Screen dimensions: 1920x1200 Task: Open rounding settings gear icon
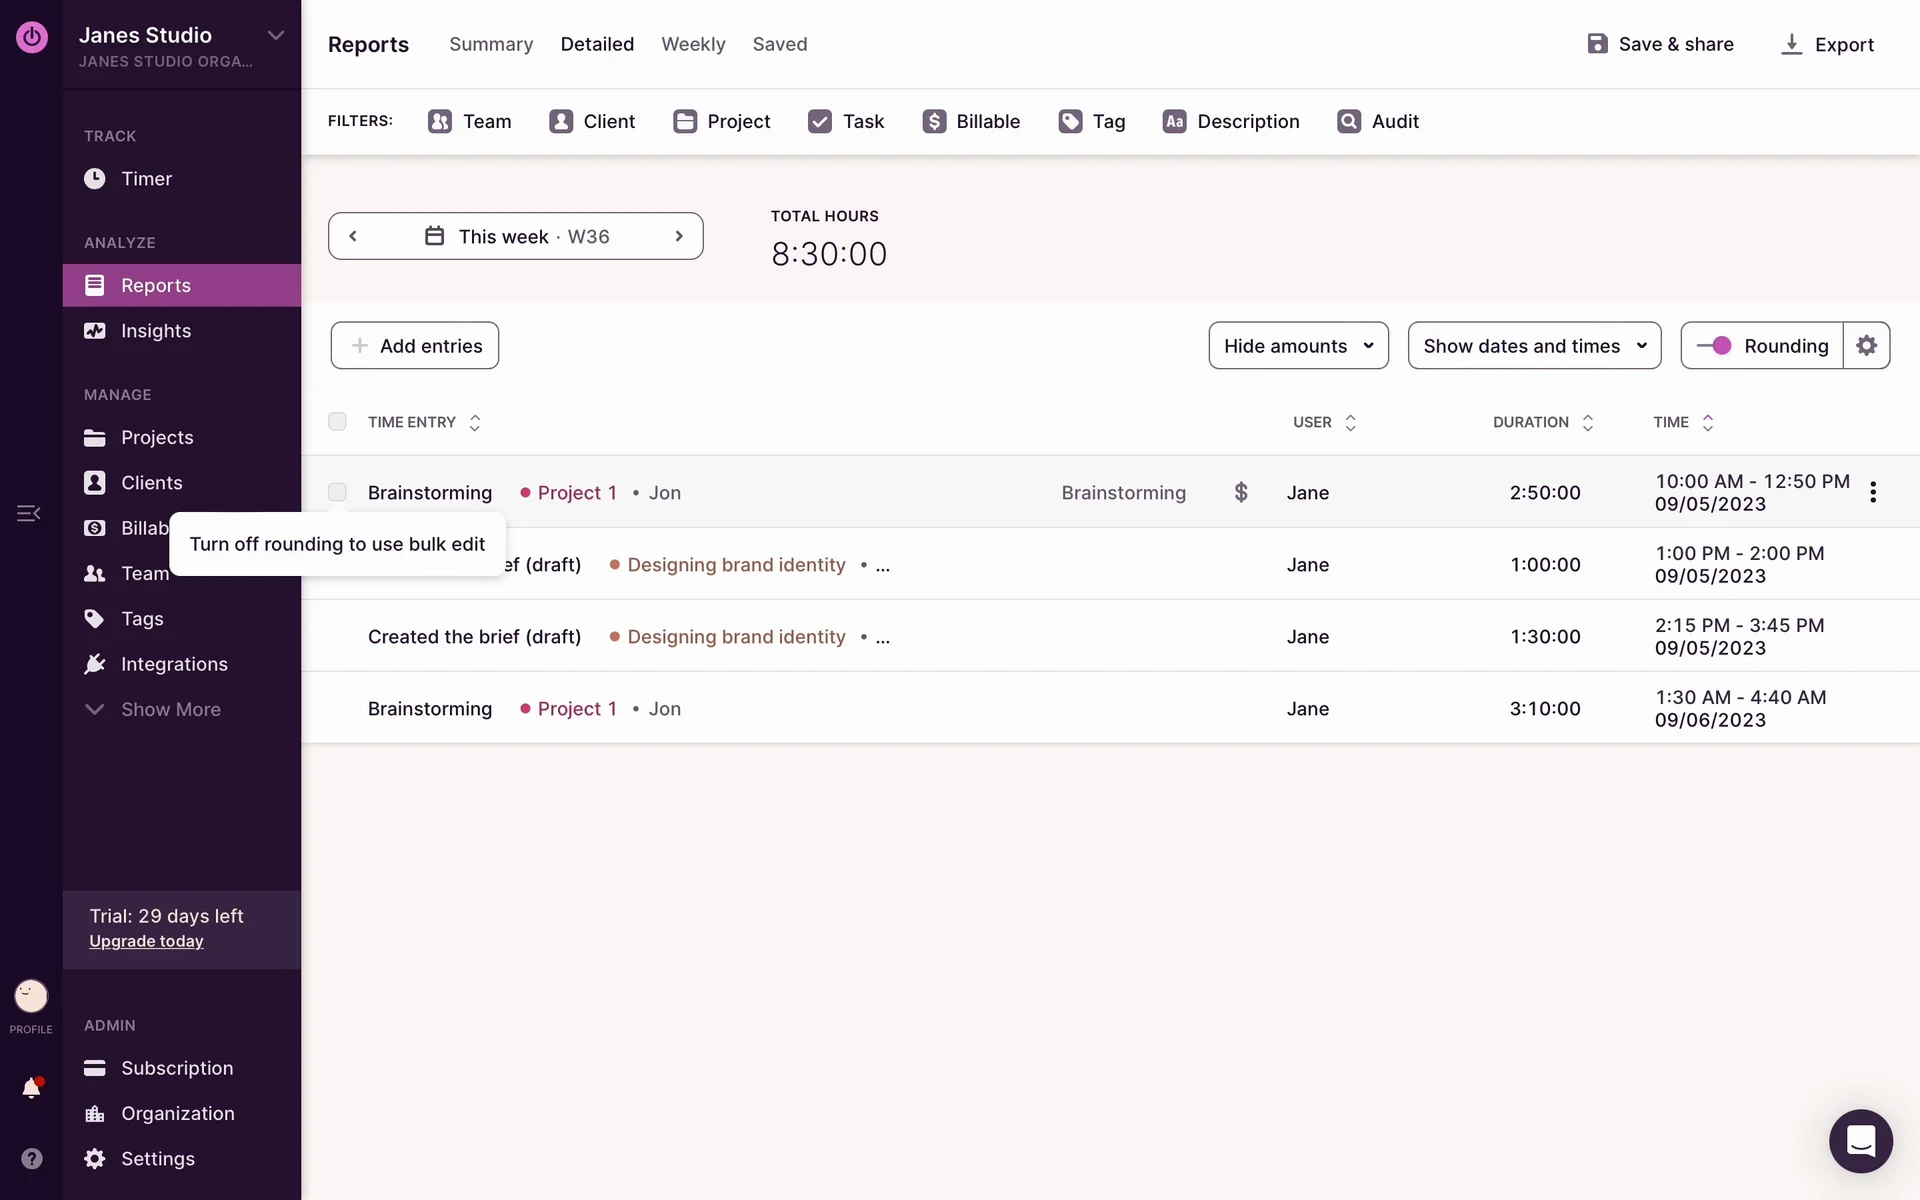click(x=1866, y=345)
